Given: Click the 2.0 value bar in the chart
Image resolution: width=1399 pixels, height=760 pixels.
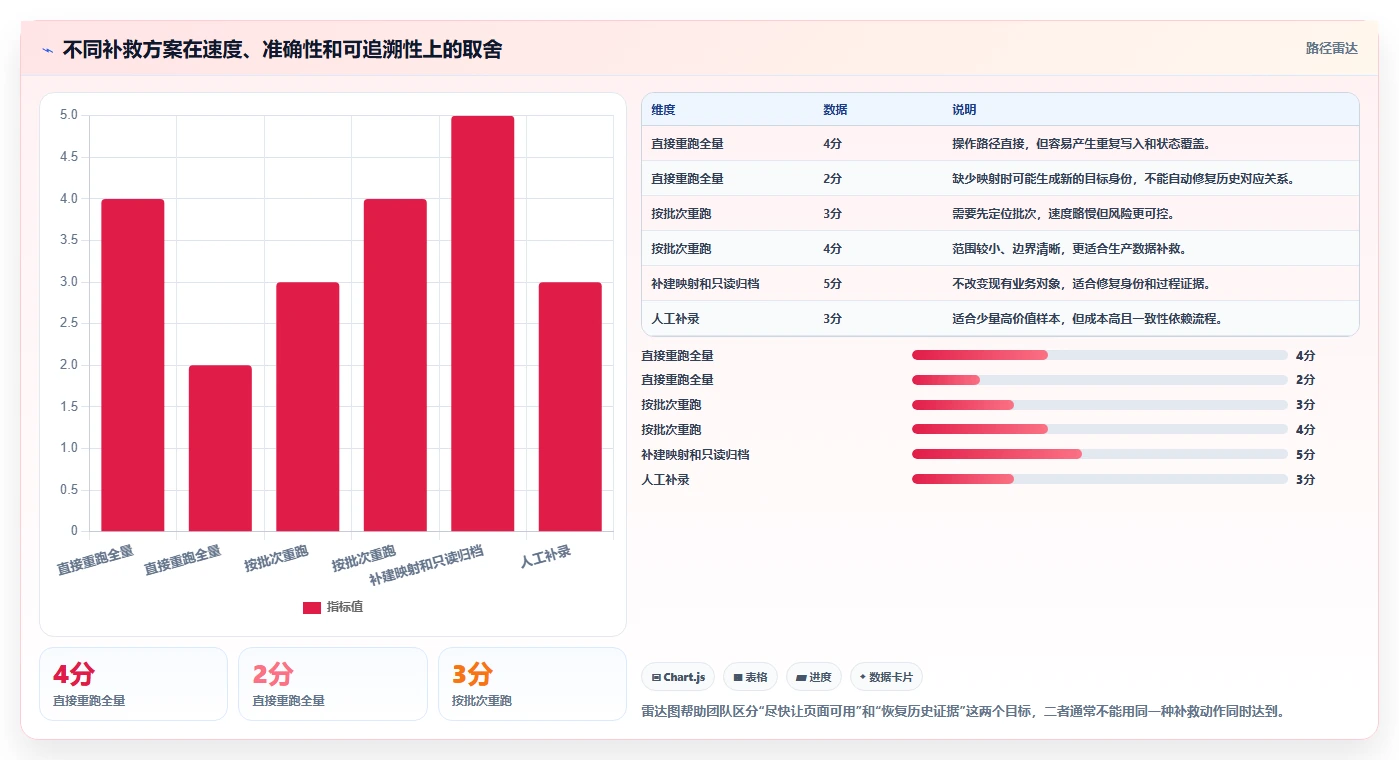Looking at the screenshot, I should 220,448.
